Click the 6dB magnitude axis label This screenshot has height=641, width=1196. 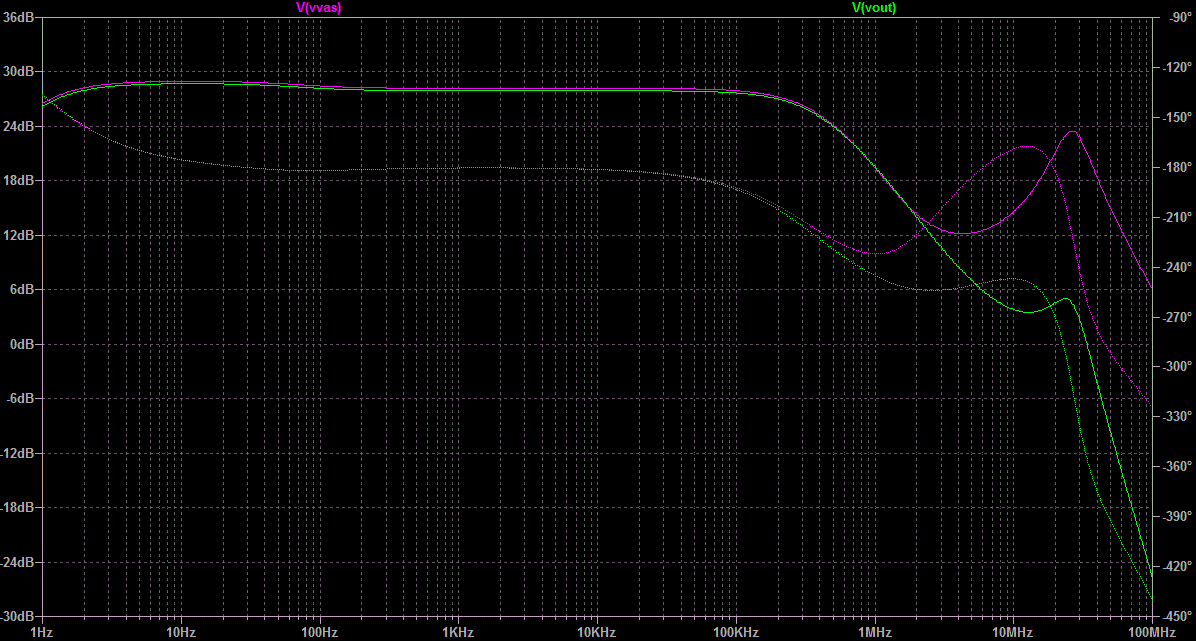(21, 289)
